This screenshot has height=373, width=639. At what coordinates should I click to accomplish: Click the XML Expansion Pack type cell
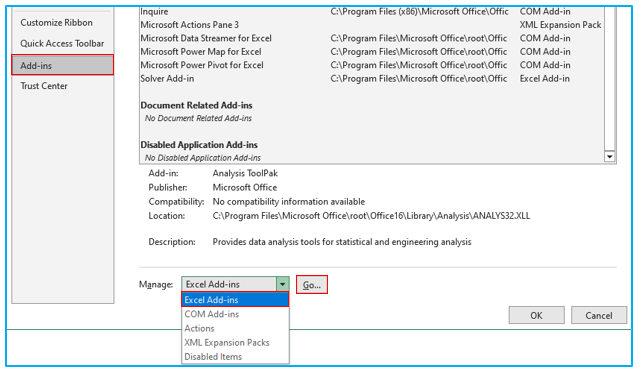pos(560,25)
